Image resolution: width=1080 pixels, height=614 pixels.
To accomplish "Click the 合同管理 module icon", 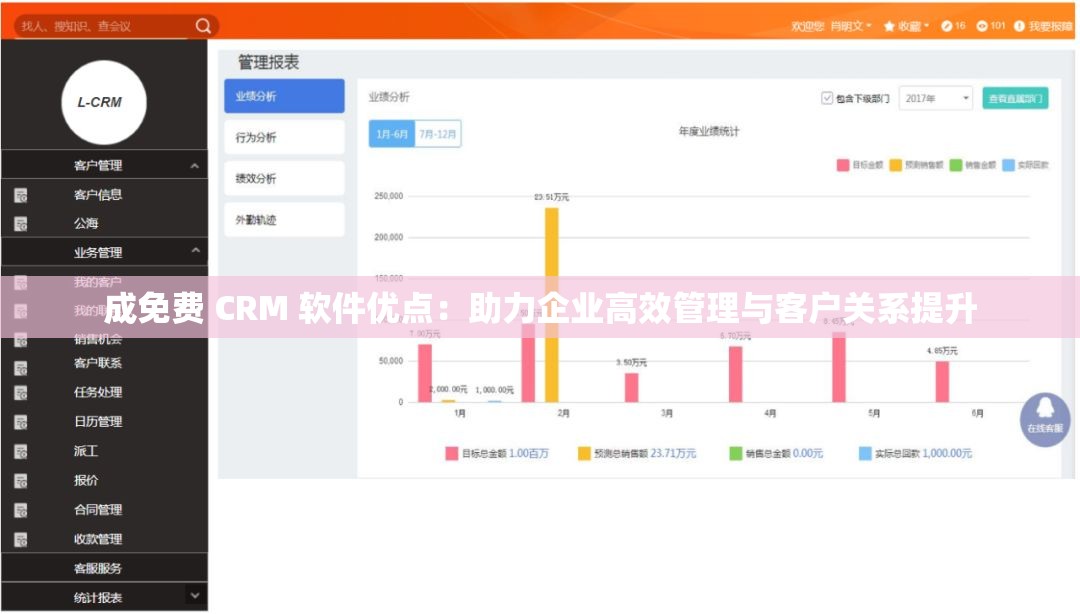I will point(22,509).
